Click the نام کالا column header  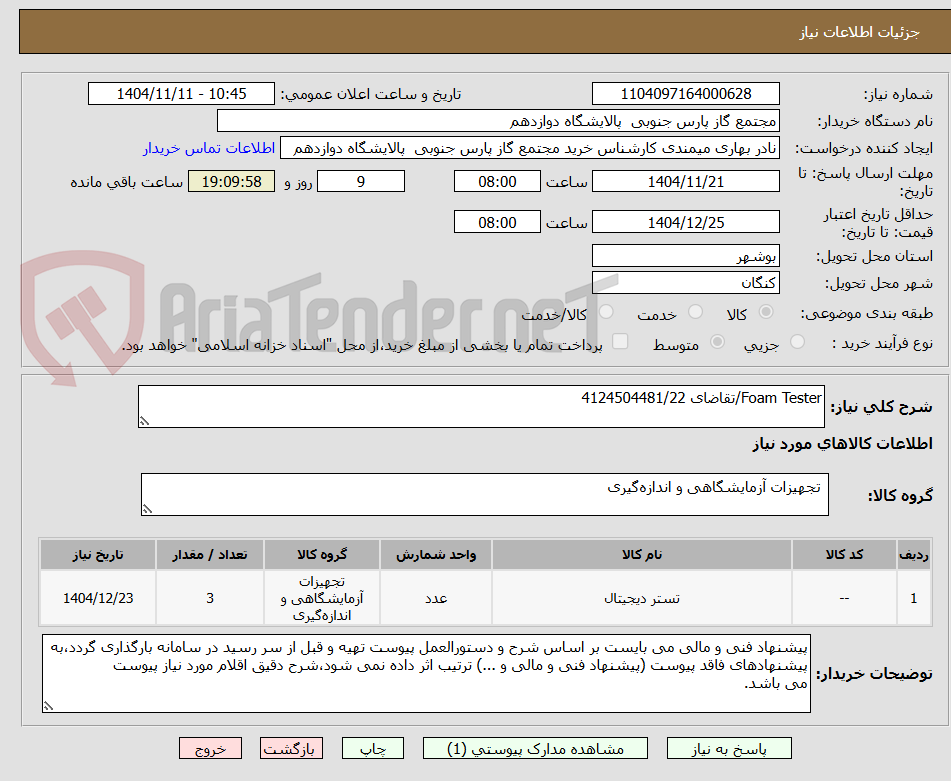(642, 555)
